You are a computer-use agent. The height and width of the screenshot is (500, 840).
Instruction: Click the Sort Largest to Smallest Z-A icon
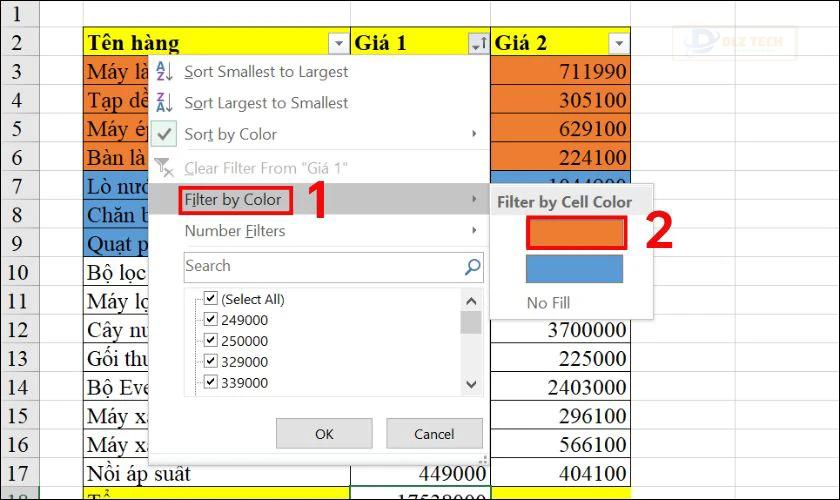coord(164,102)
